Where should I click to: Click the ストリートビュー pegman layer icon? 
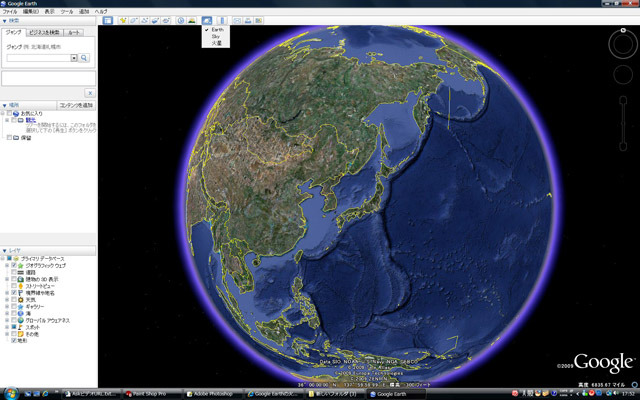click(x=20, y=286)
